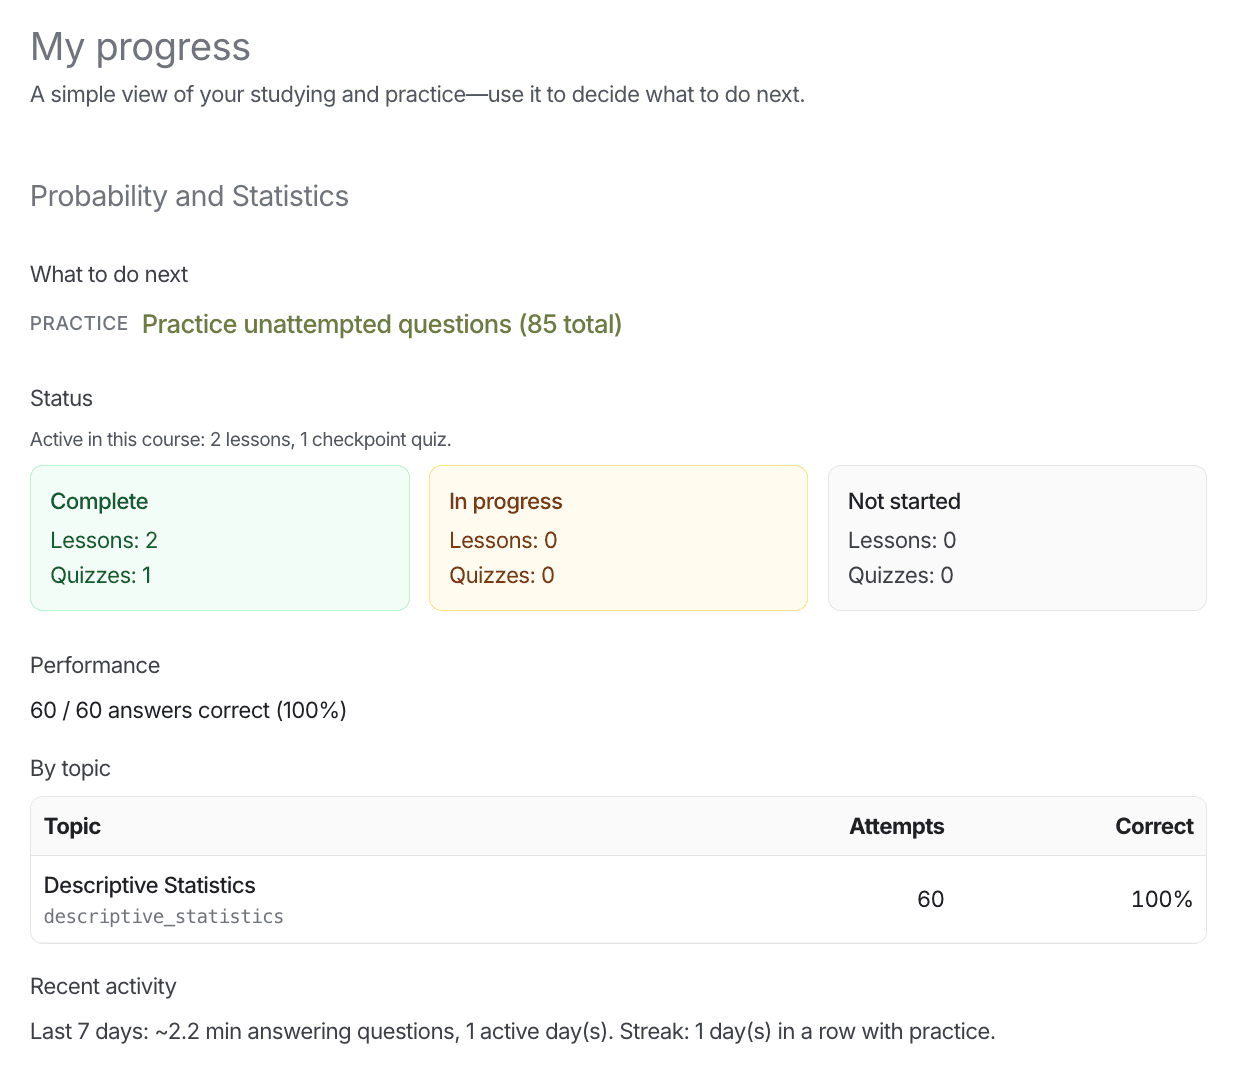
Task: Select the Descriptive Statistics topic row name
Action: tap(150, 885)
